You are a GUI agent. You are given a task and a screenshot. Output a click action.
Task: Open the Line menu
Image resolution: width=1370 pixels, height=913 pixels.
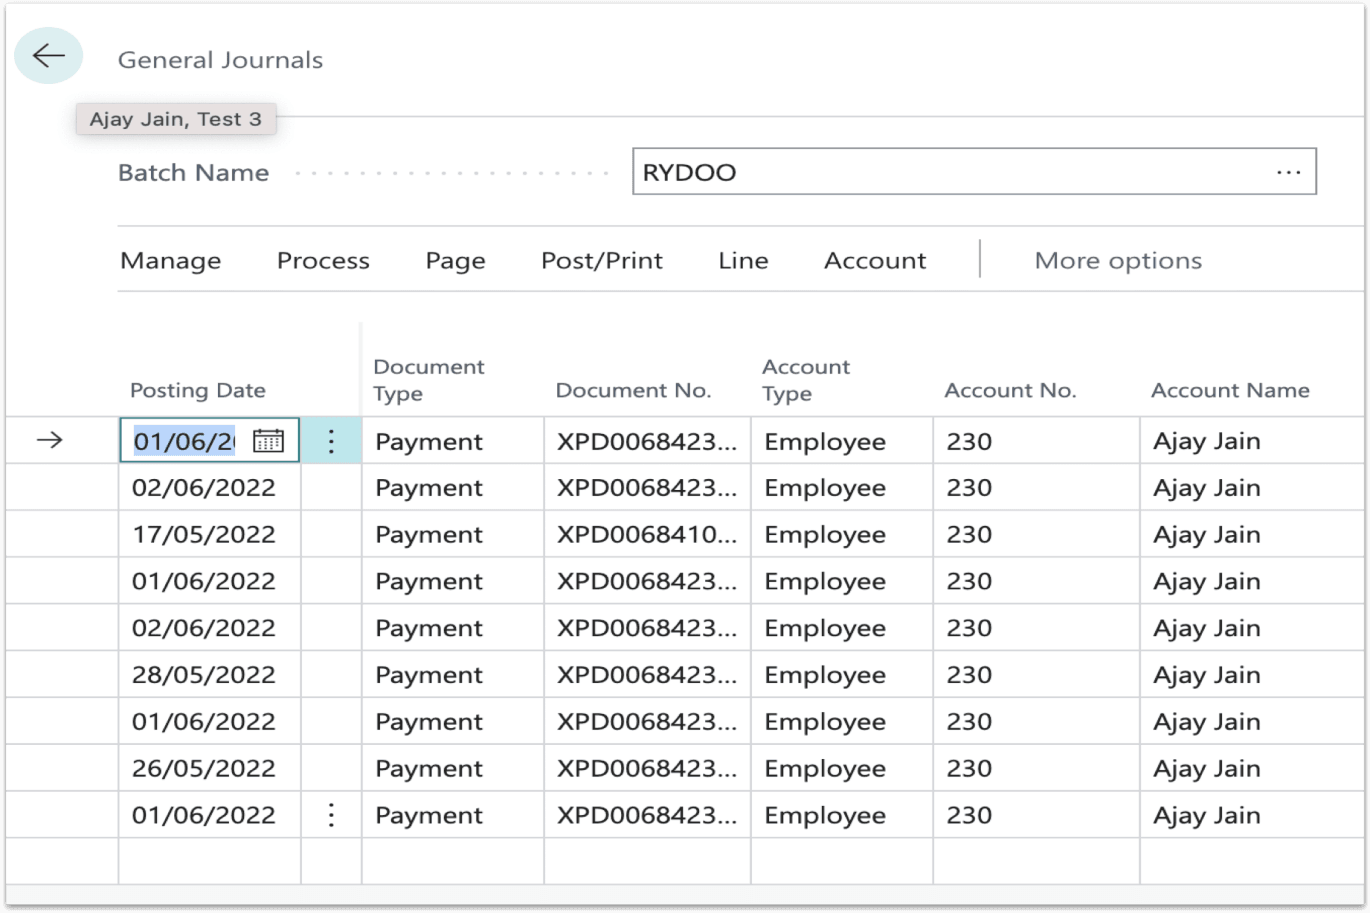click(742, 260)
